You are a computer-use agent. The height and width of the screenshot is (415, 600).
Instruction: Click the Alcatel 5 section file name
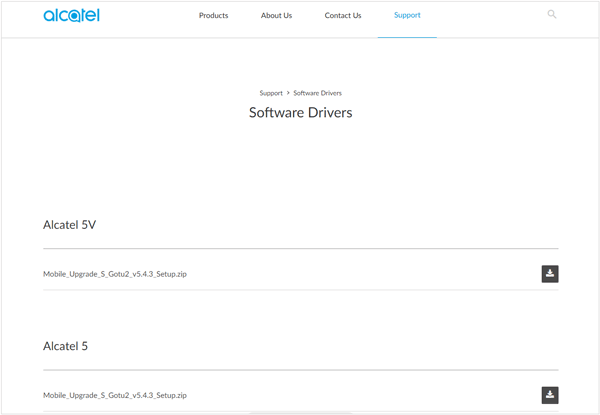tap(115, 395)
